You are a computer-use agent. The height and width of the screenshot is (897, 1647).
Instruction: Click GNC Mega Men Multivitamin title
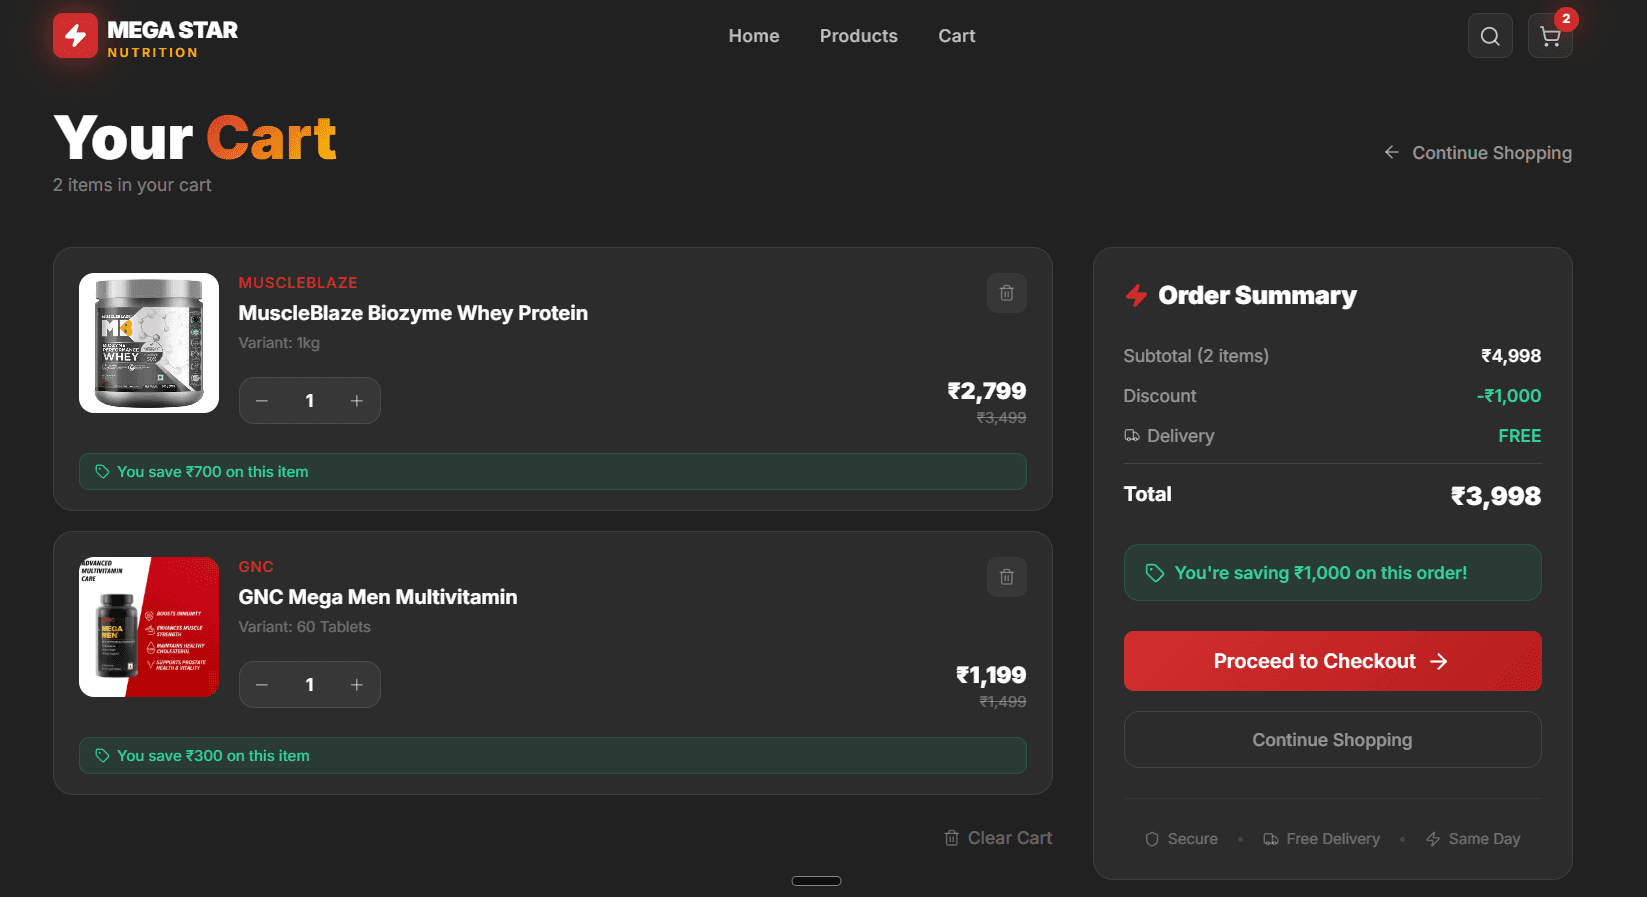378,597
